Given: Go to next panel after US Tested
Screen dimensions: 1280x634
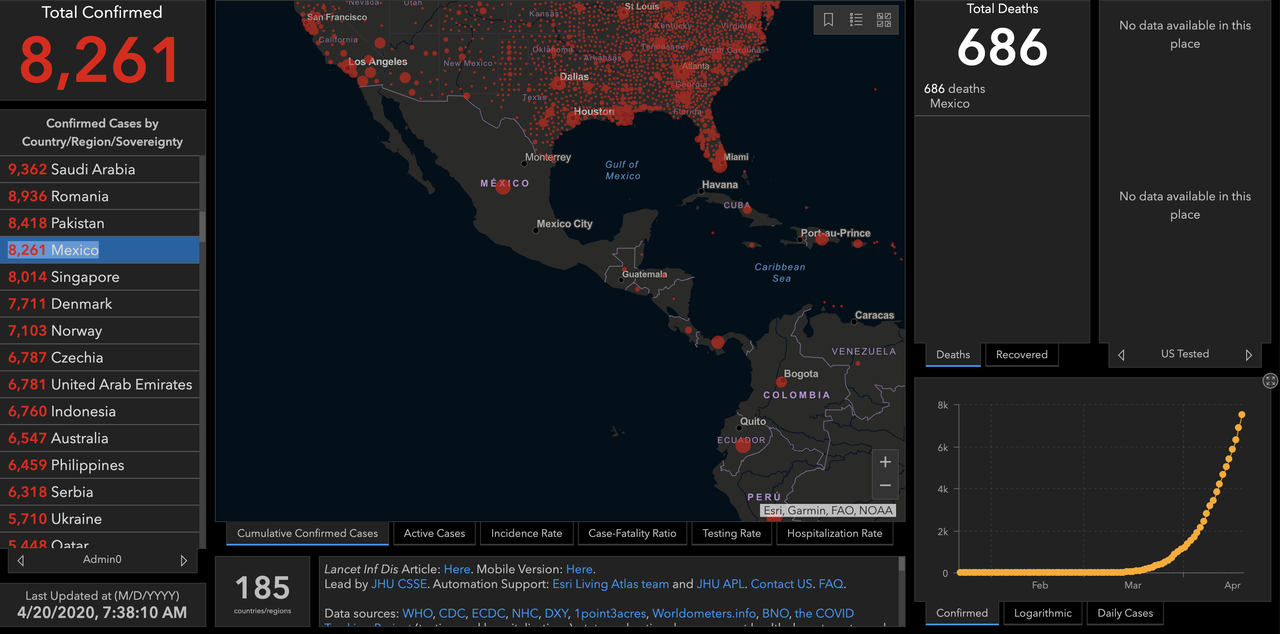Looking at the screenshot, I should (1248, 355).
